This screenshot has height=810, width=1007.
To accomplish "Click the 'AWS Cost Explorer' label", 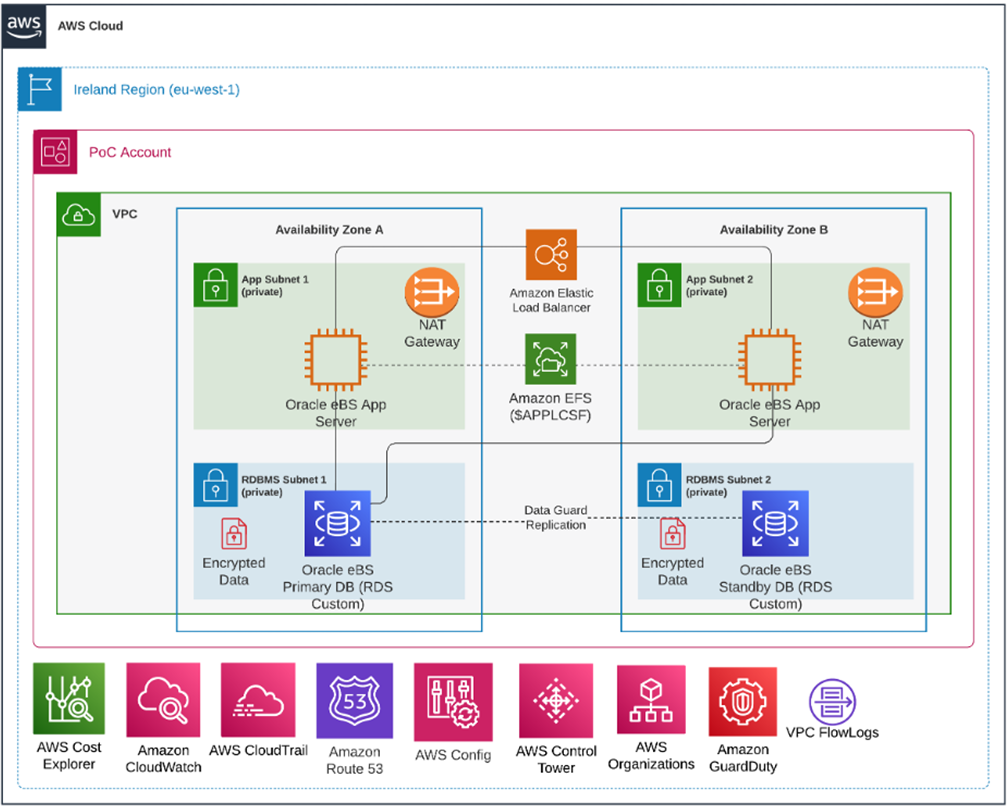I will [x=69, y=756].
